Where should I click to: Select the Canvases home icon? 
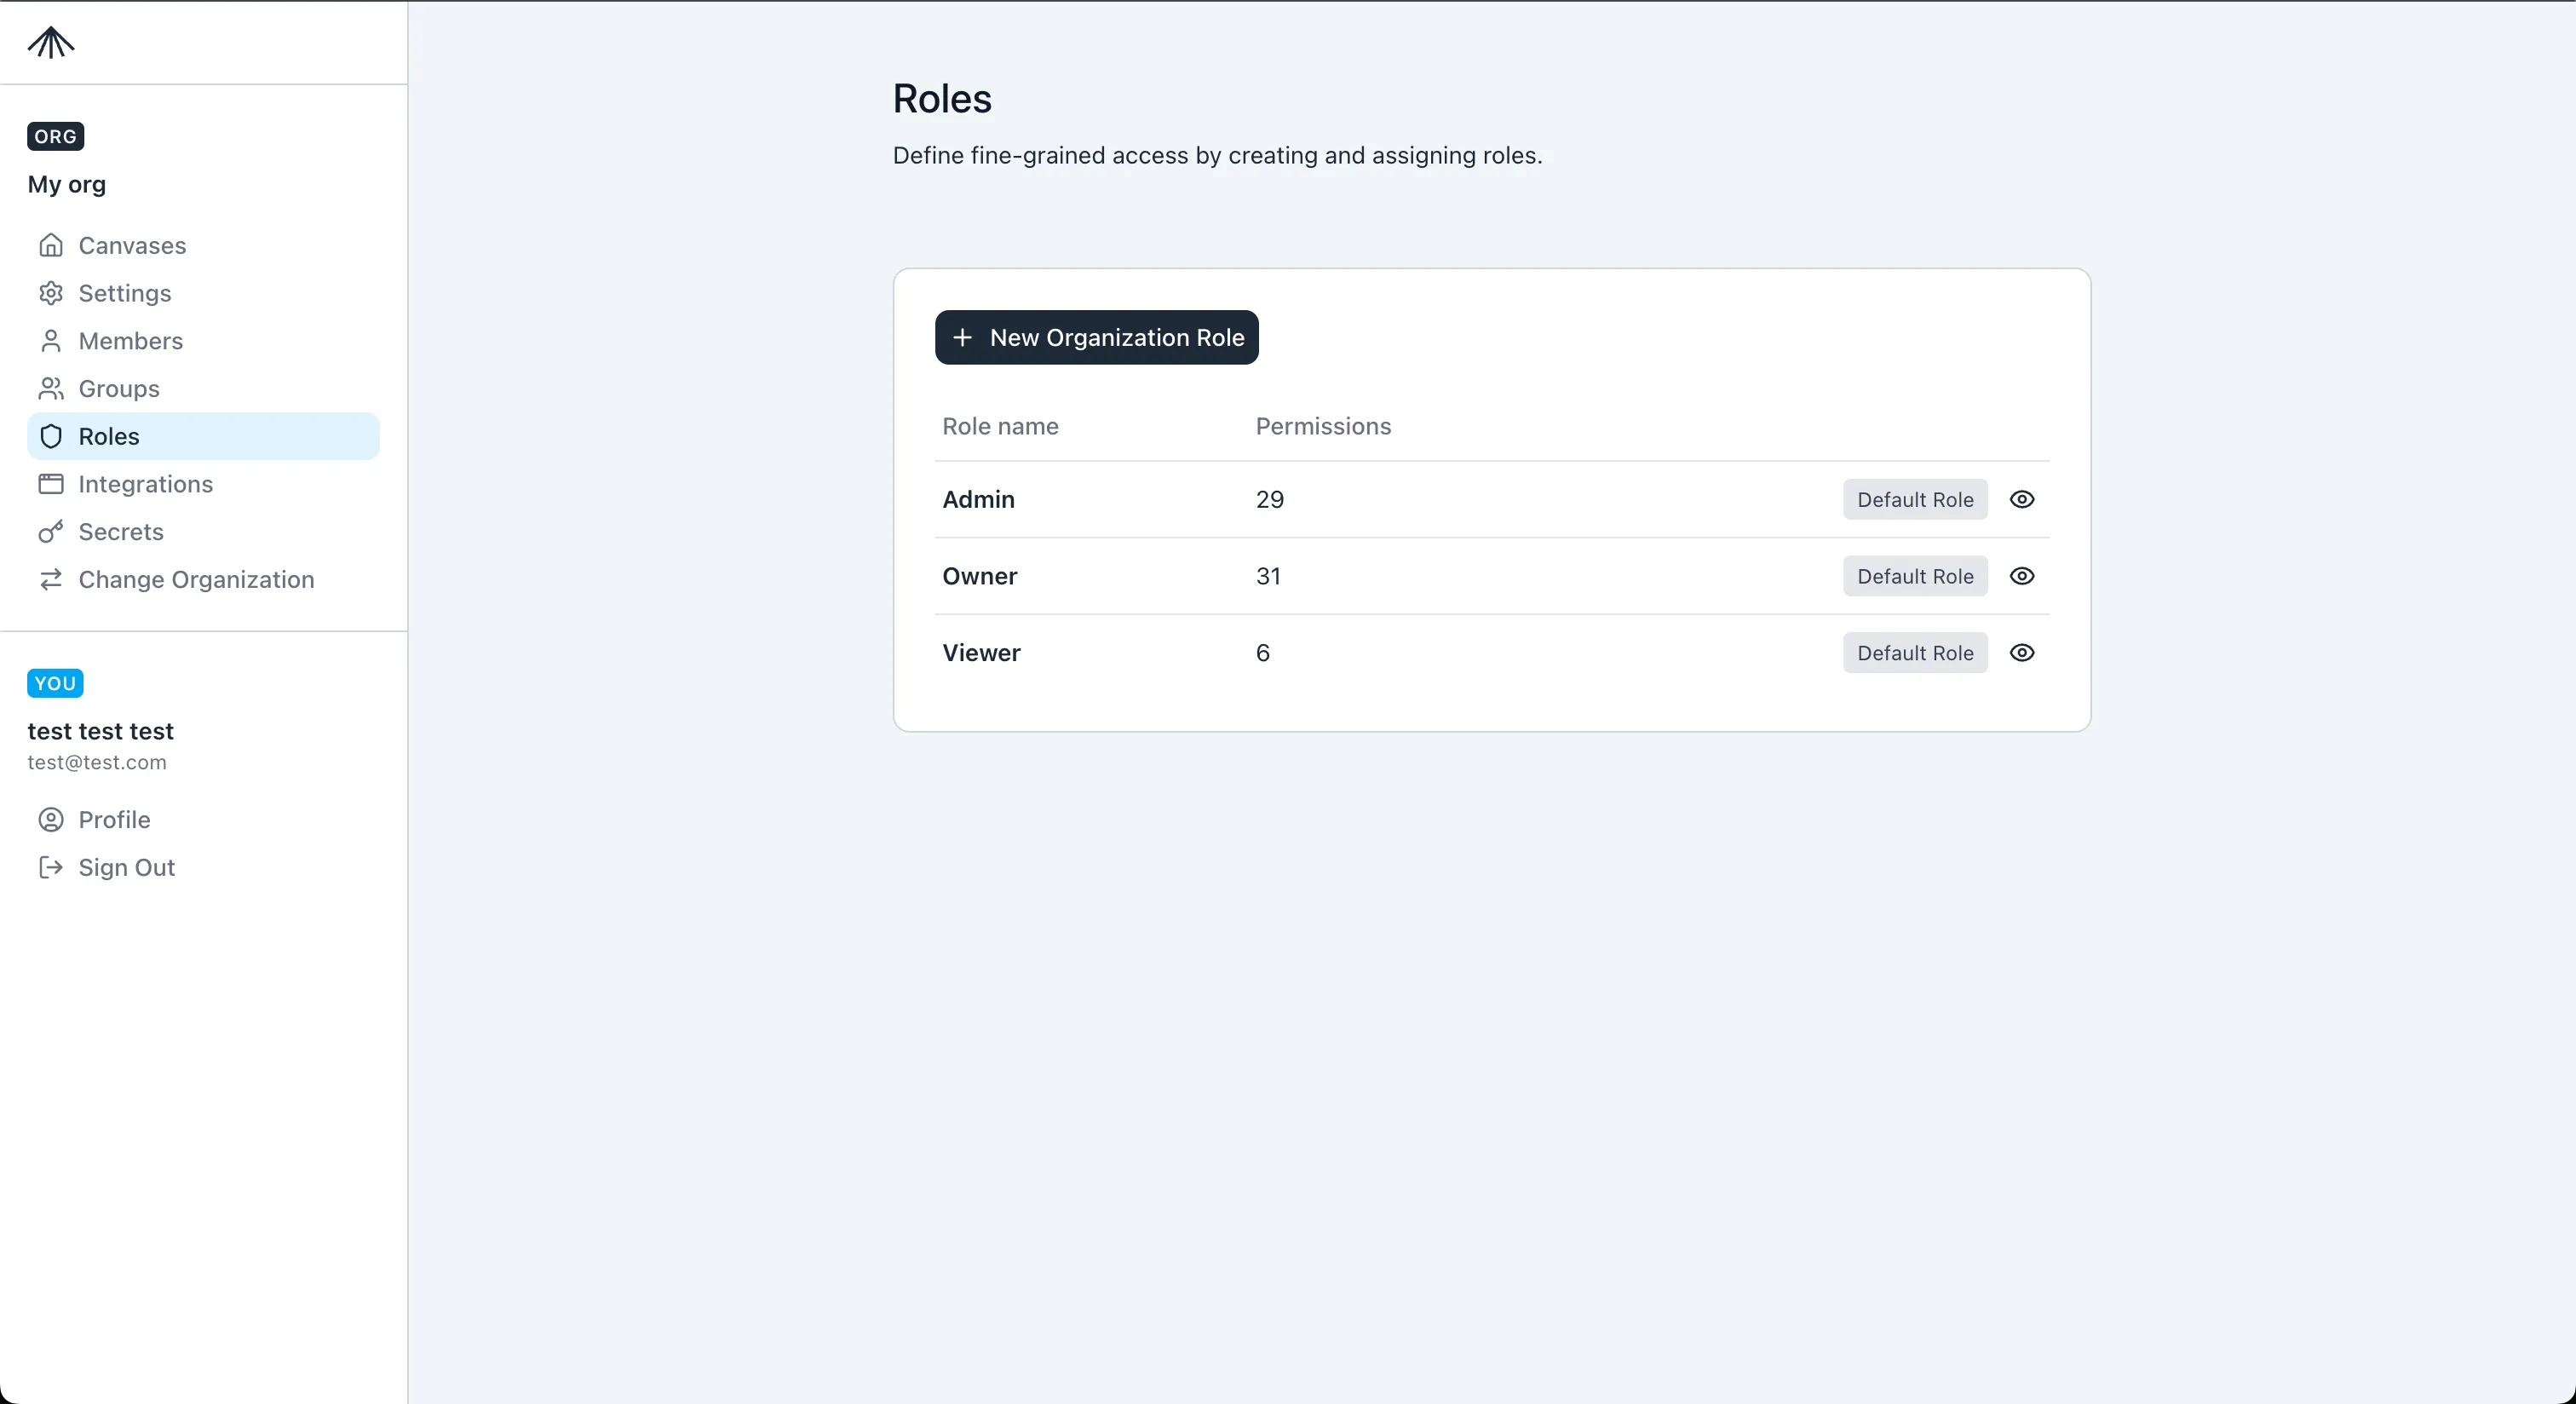(51, 245)
